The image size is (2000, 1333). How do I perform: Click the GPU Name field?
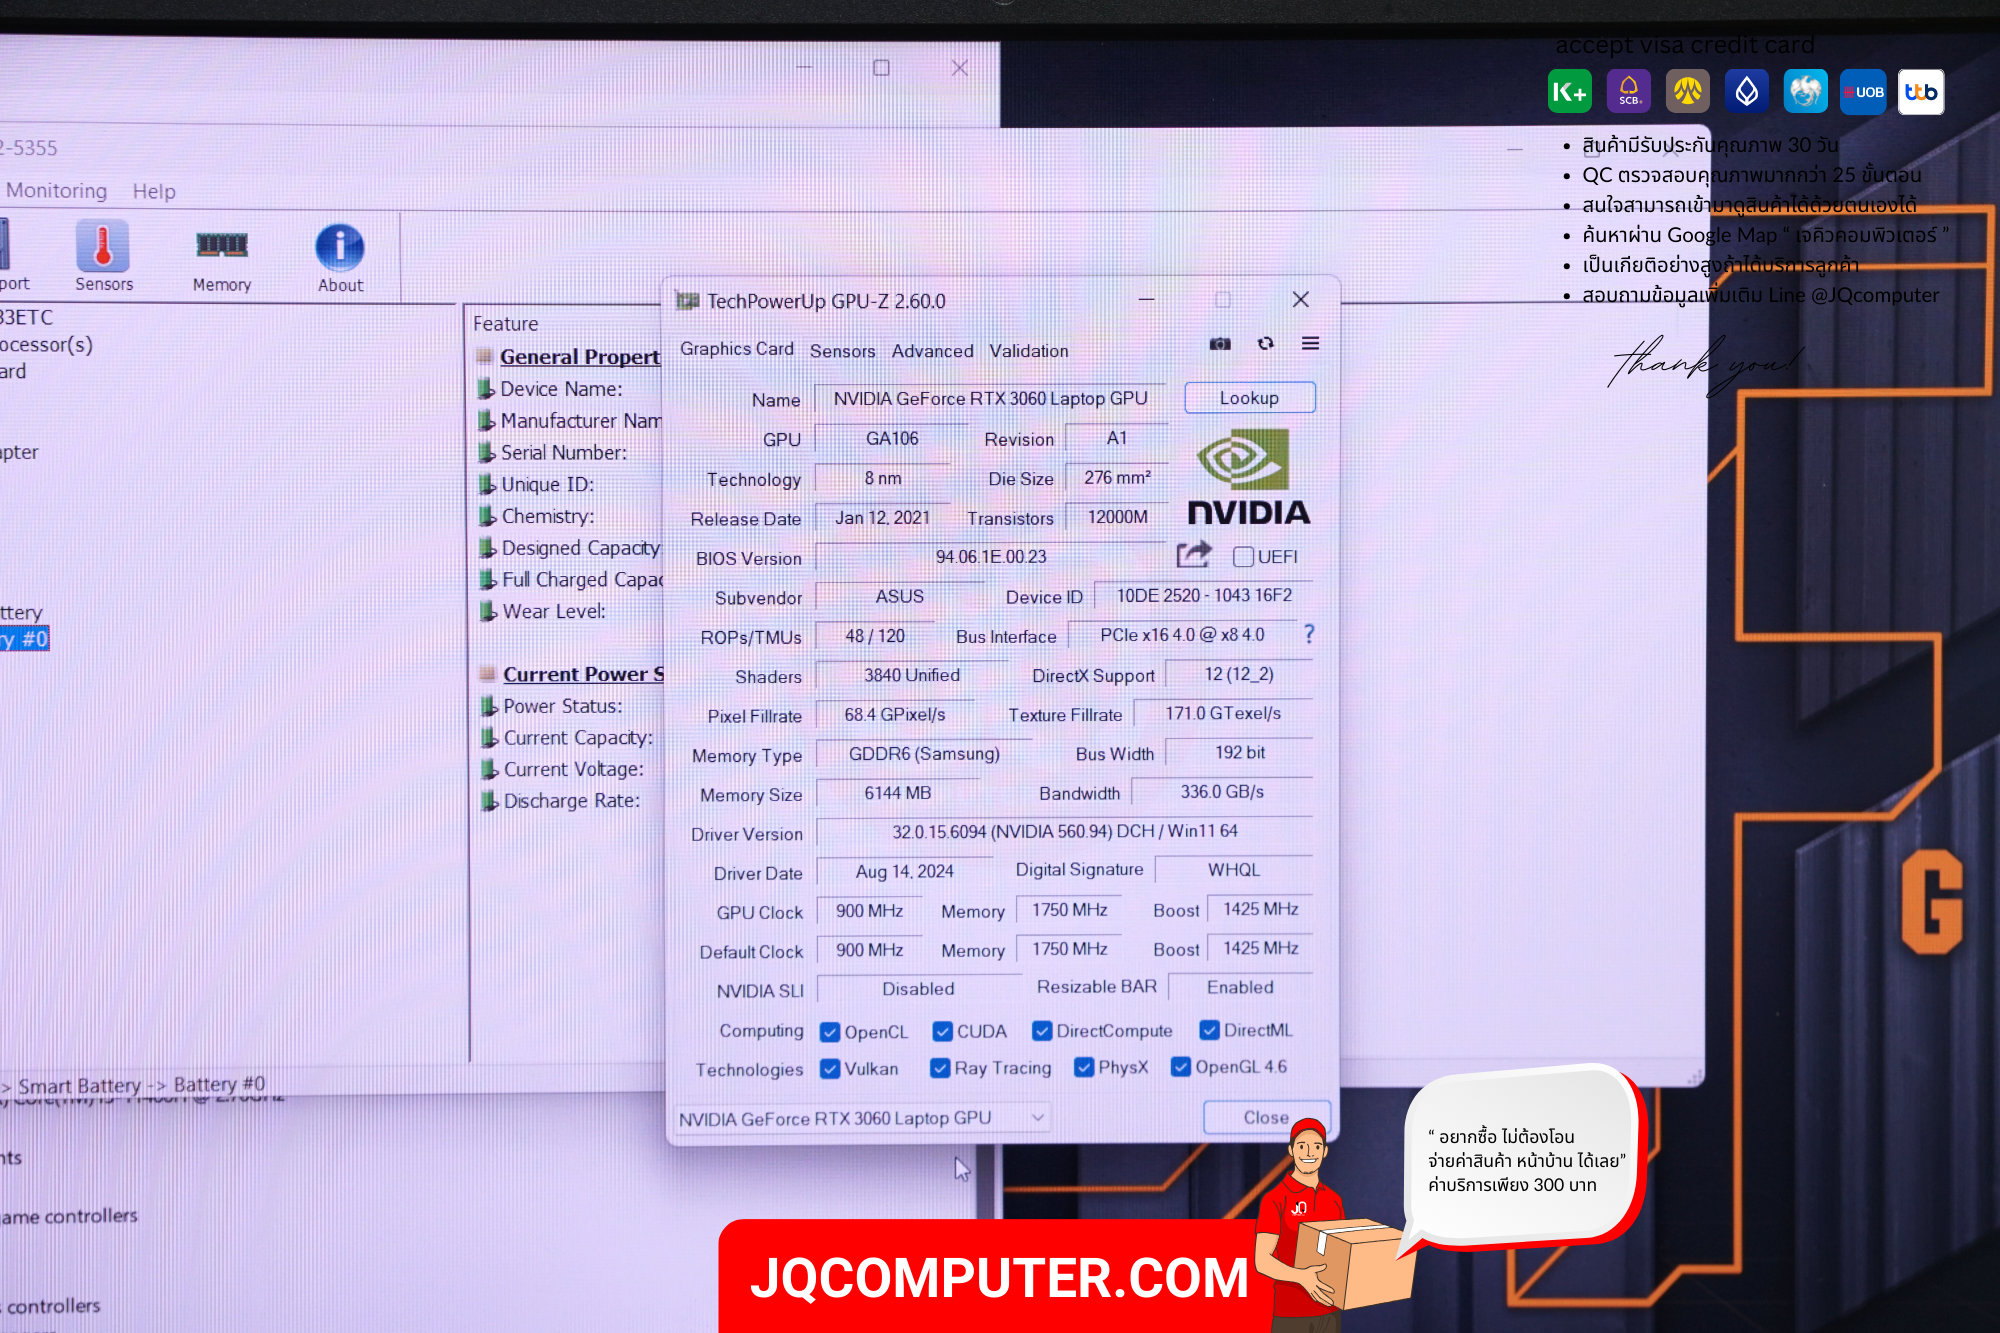click(x=990, y=399)
